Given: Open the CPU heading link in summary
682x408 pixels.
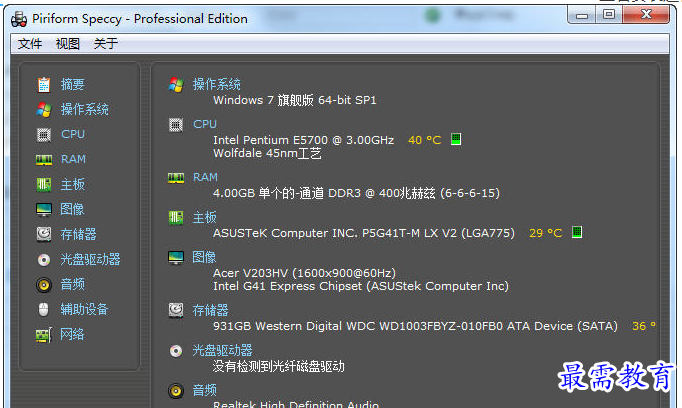Looking at the screenshot, I should point(205,124).
